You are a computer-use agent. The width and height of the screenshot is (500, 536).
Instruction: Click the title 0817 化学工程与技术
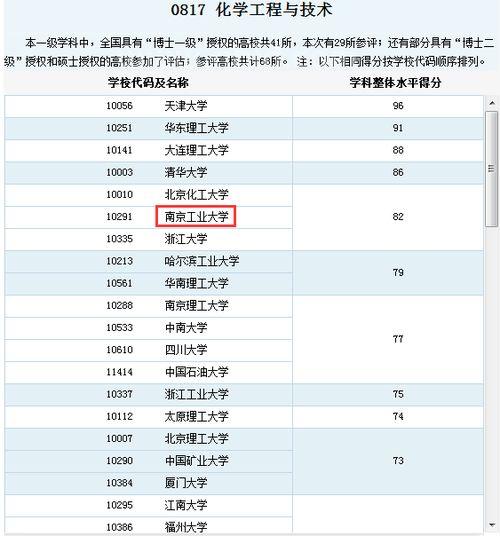coord(252,10)
